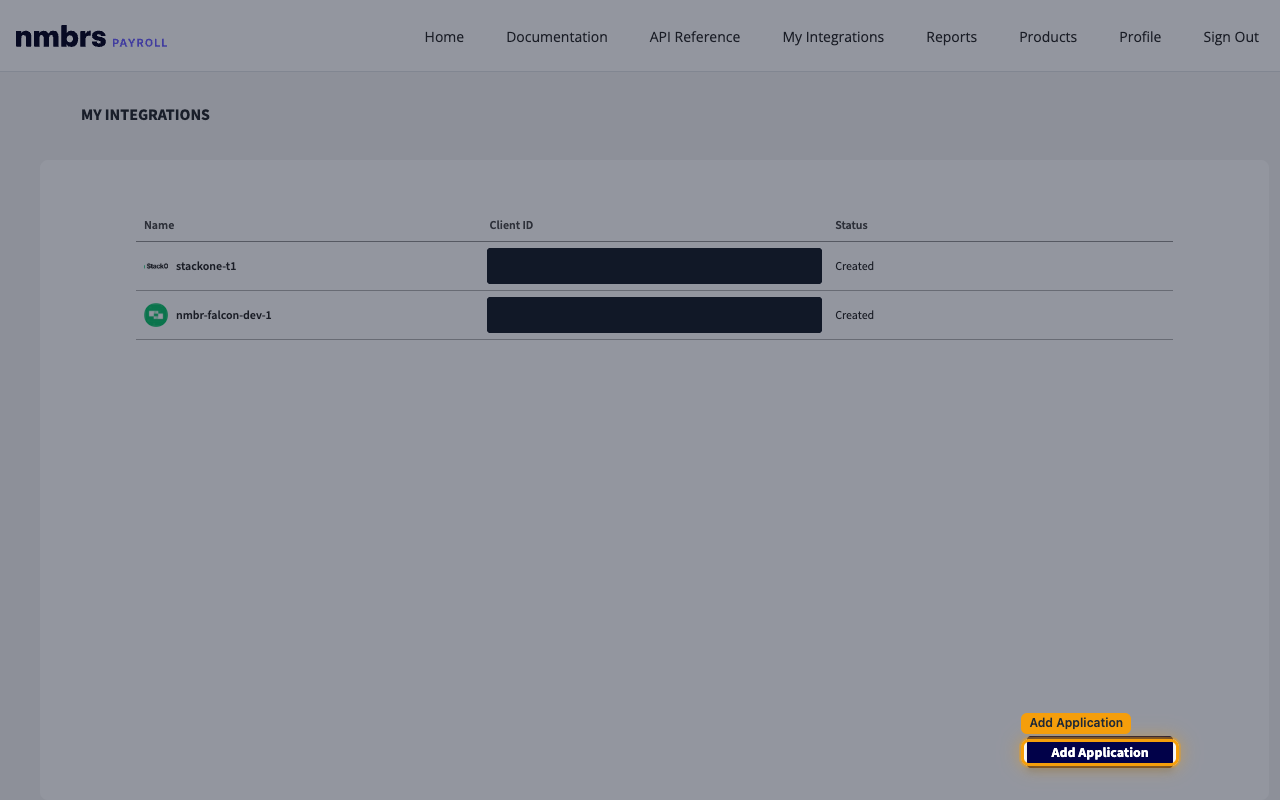Screen dimensions: 1280x800
Task: Go to the Home menu
Action: tap(444, 37)
